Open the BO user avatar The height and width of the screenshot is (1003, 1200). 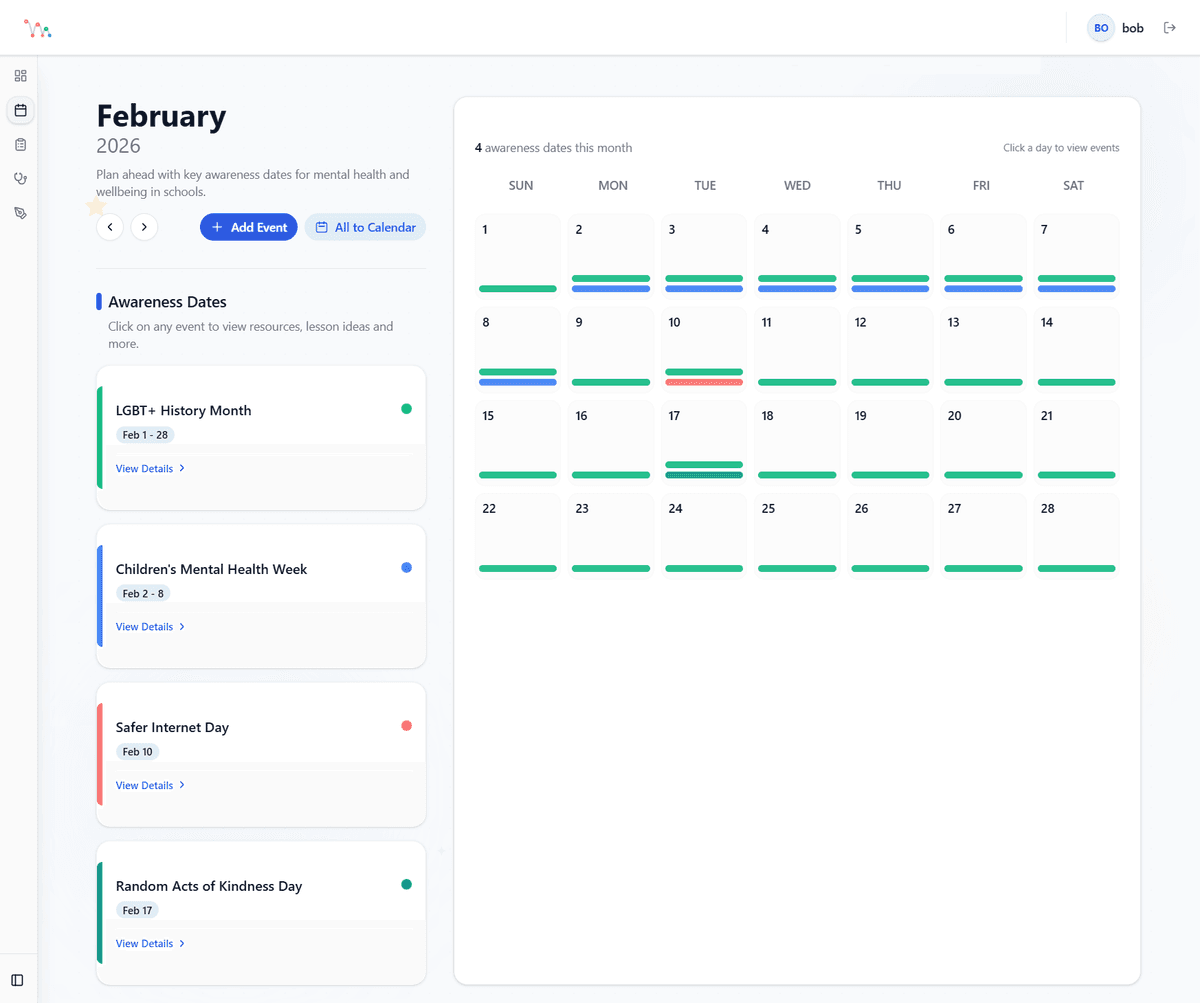click(1101, 28)
